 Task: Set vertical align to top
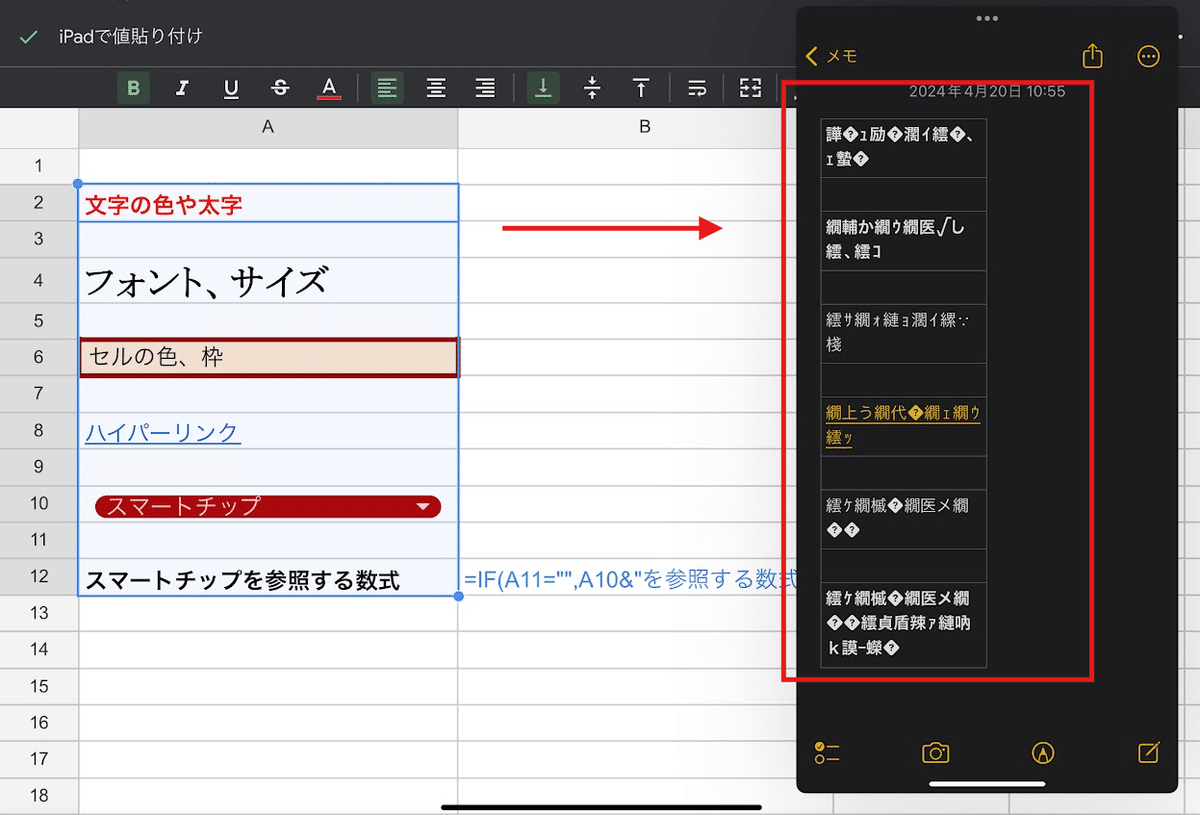click(x=641, y=88)
